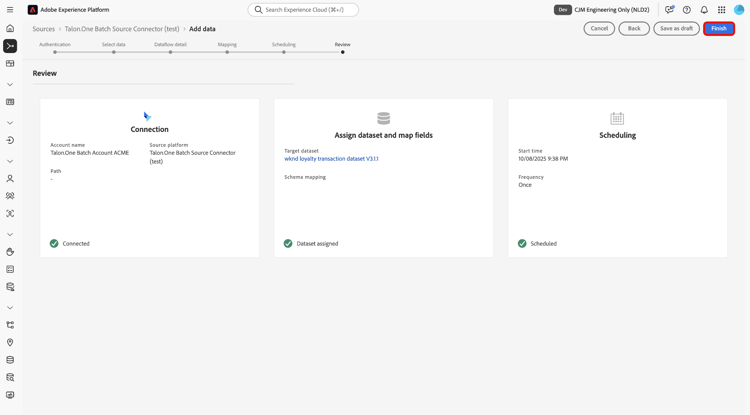Open the user profile avatar
This screenshot has width=750, height=415.
739,10
